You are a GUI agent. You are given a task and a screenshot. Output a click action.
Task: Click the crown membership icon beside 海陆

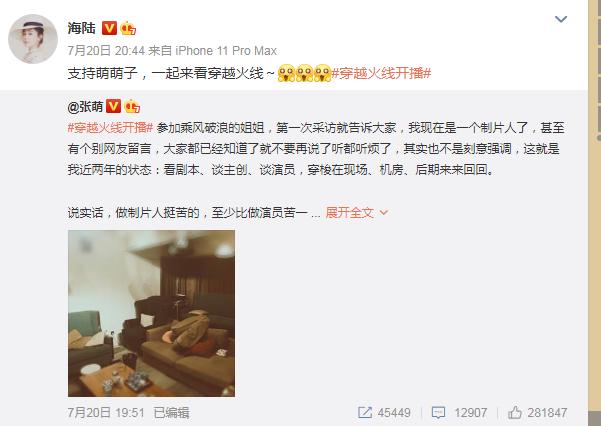(128, 28)
